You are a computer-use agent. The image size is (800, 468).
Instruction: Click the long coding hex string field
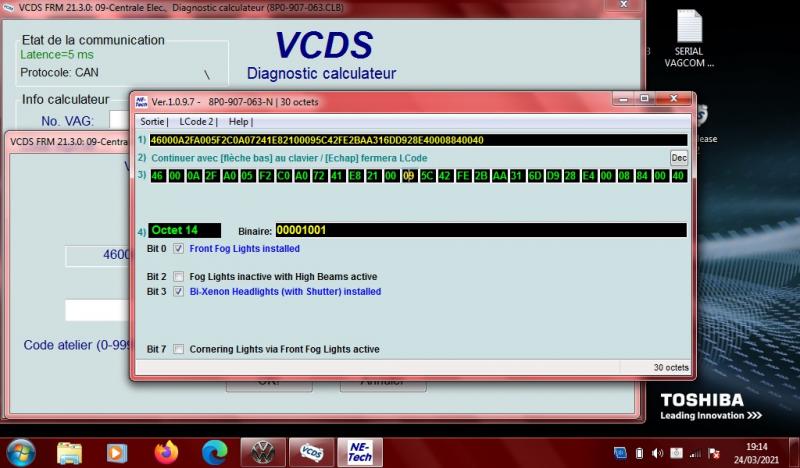click(418, 140)
